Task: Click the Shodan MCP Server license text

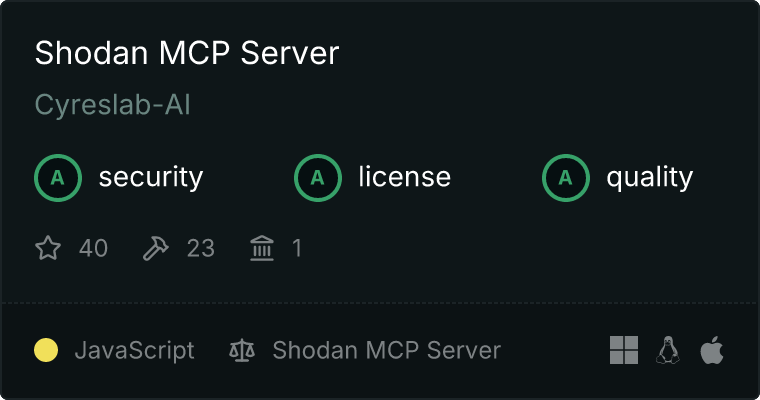Action: (386, 350)
